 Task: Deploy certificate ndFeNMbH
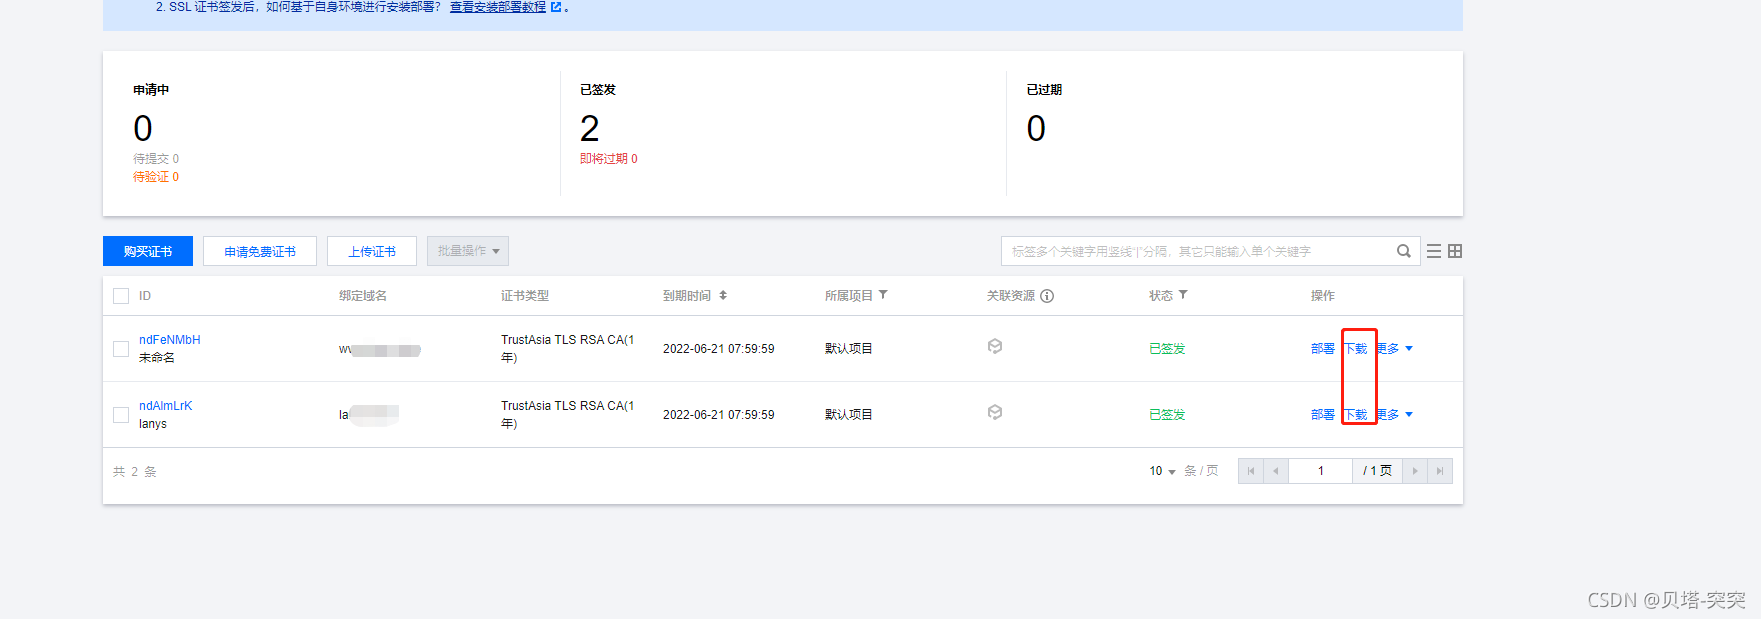click(1323, 349)
